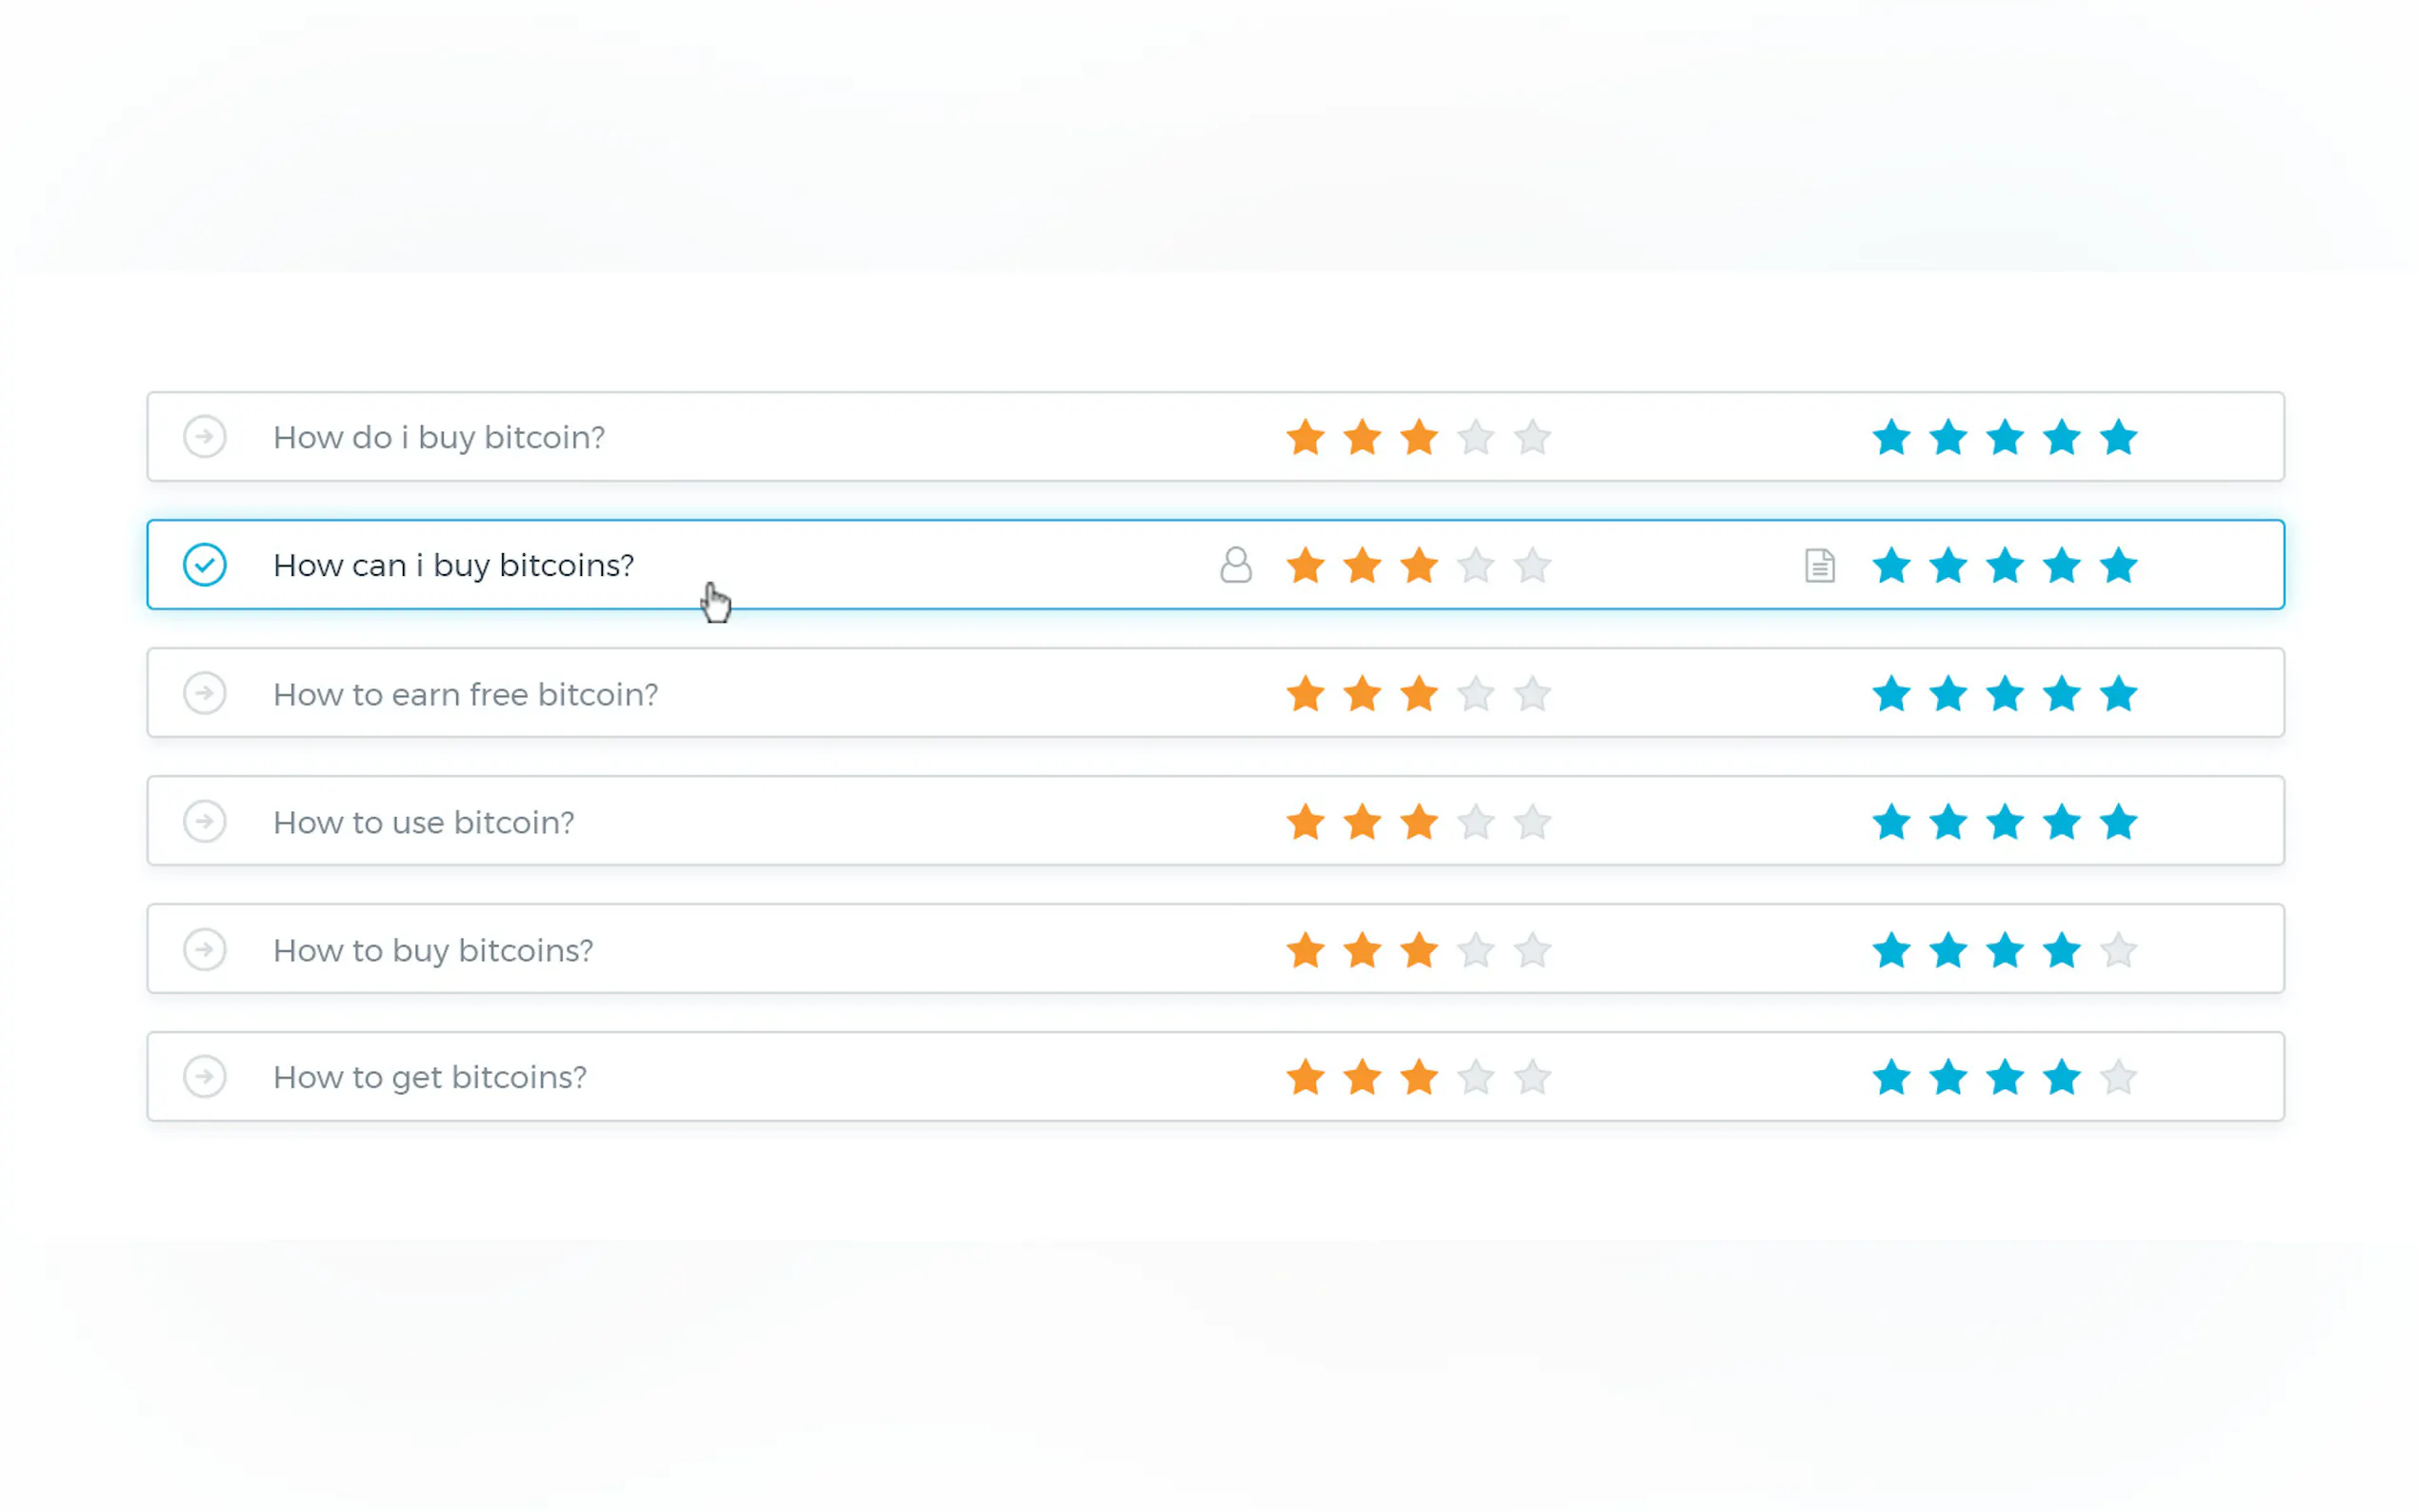Click first orange star for 'How to earn free bitcoin?'
The width and height of the screenshot is (2419, 1512).
1305,694
